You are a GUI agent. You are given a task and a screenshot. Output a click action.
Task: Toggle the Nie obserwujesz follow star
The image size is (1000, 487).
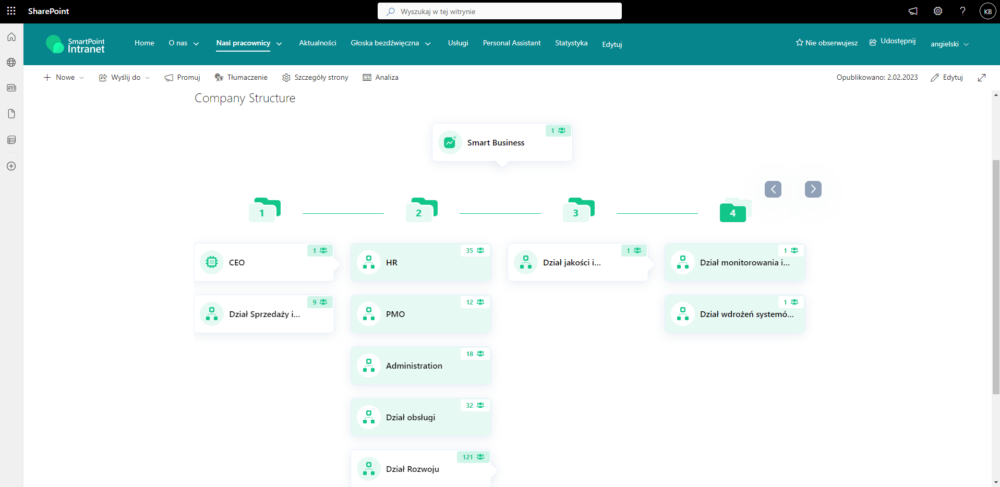click(x=826, y=43)
